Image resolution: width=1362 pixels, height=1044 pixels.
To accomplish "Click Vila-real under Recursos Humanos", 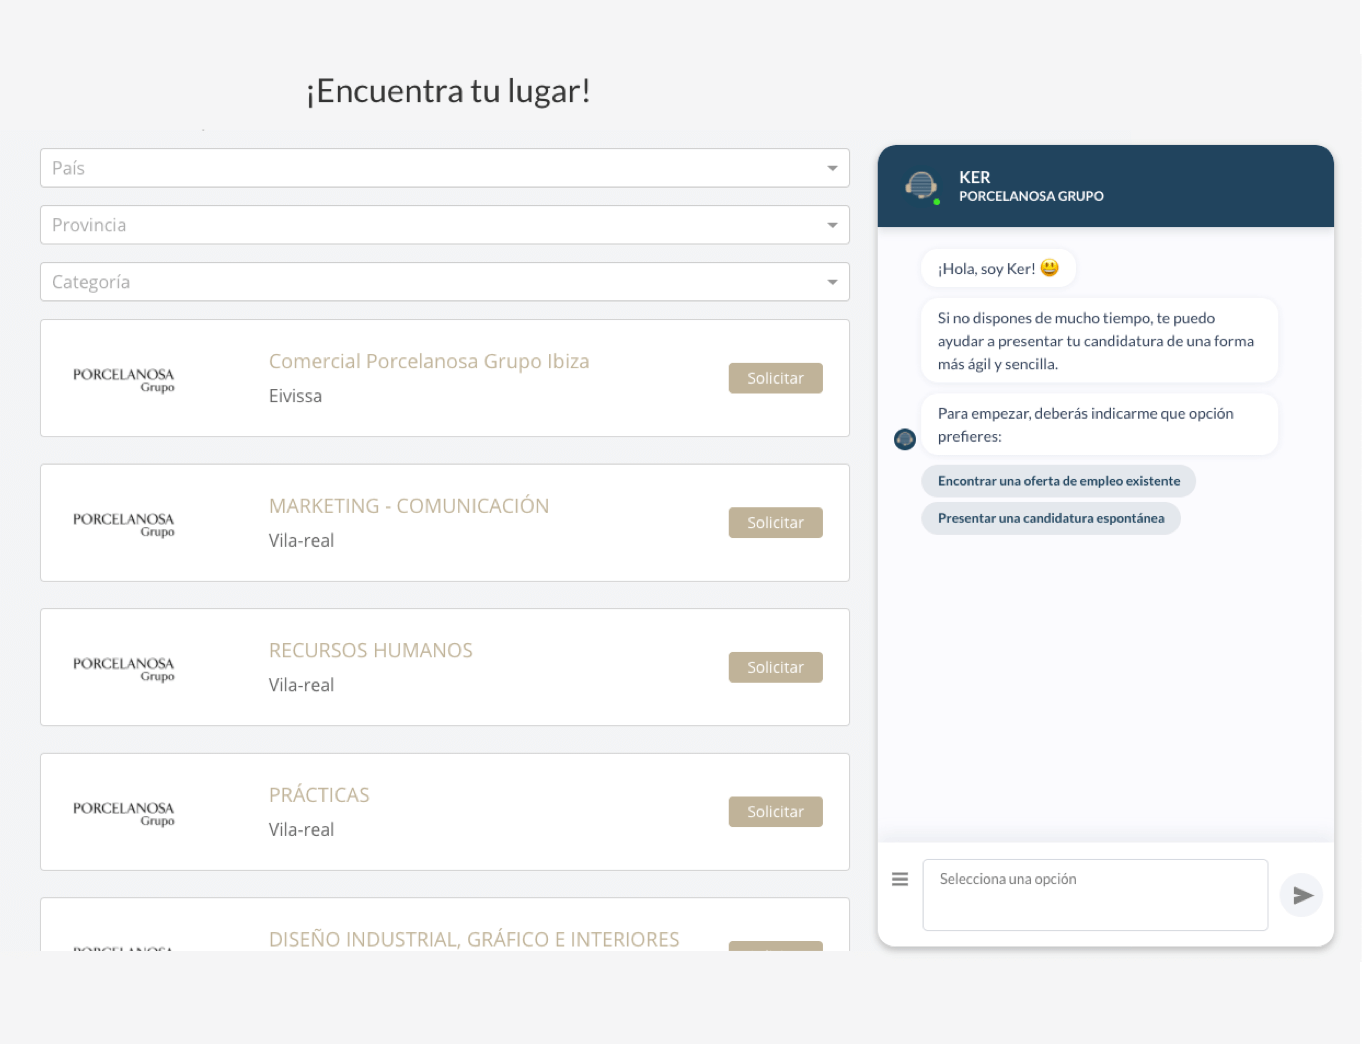I will [301, 685].
